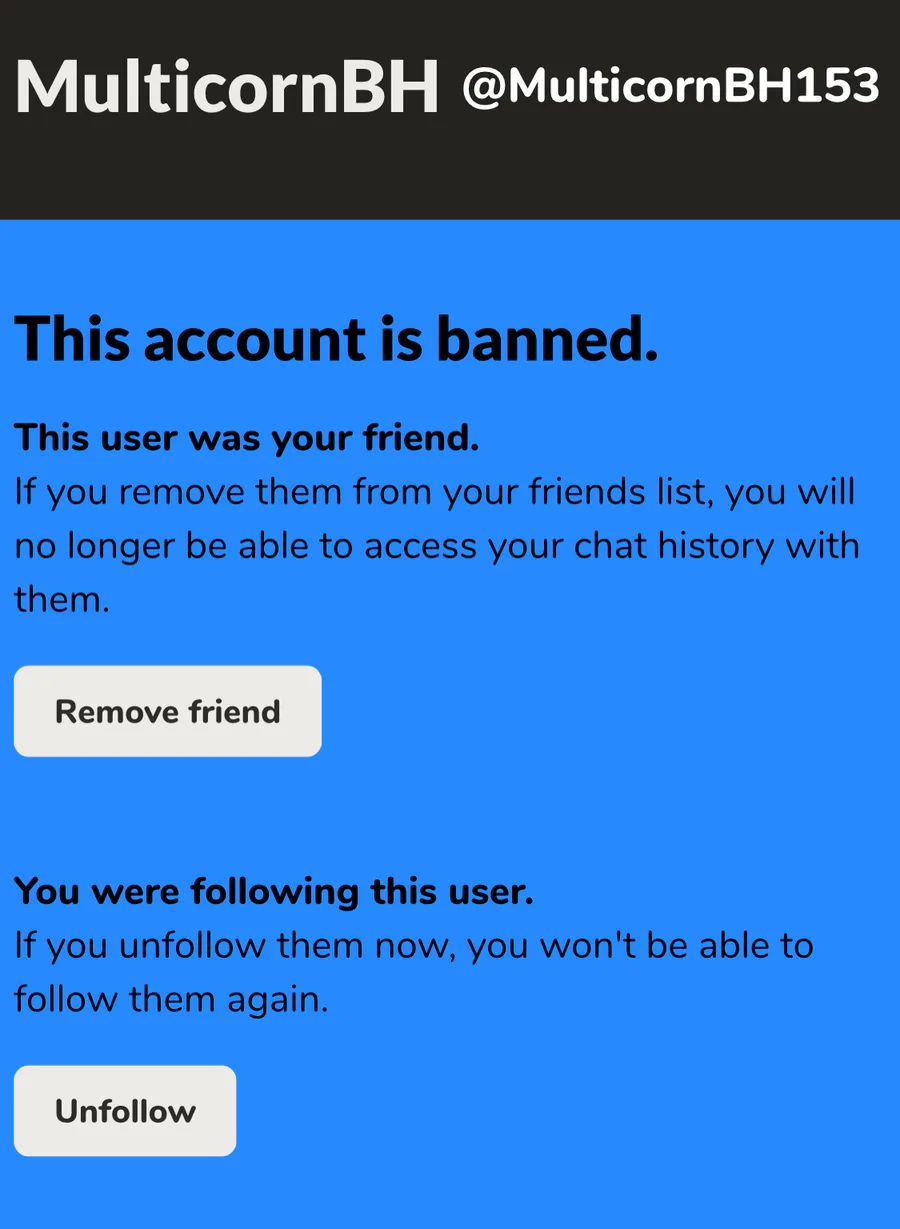The width and height of the screenshot is (900, 1229).
Task: Select the MulticornBH display name
Action: click(227, 87)
